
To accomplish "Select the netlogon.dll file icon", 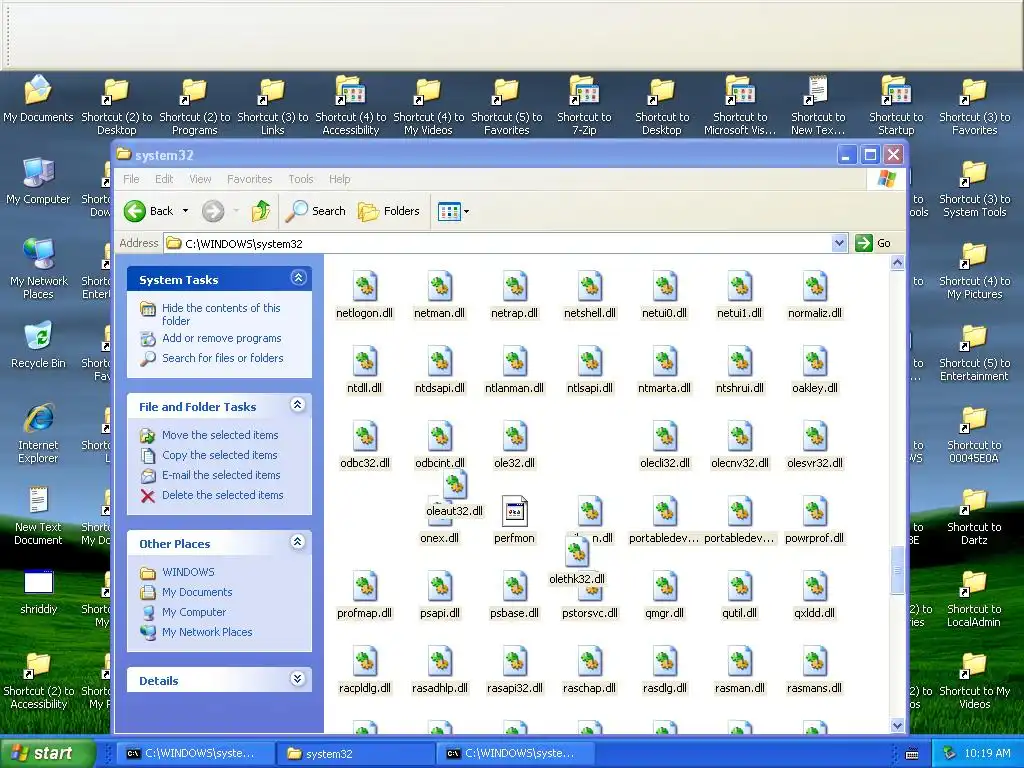I will coord(364,287).
